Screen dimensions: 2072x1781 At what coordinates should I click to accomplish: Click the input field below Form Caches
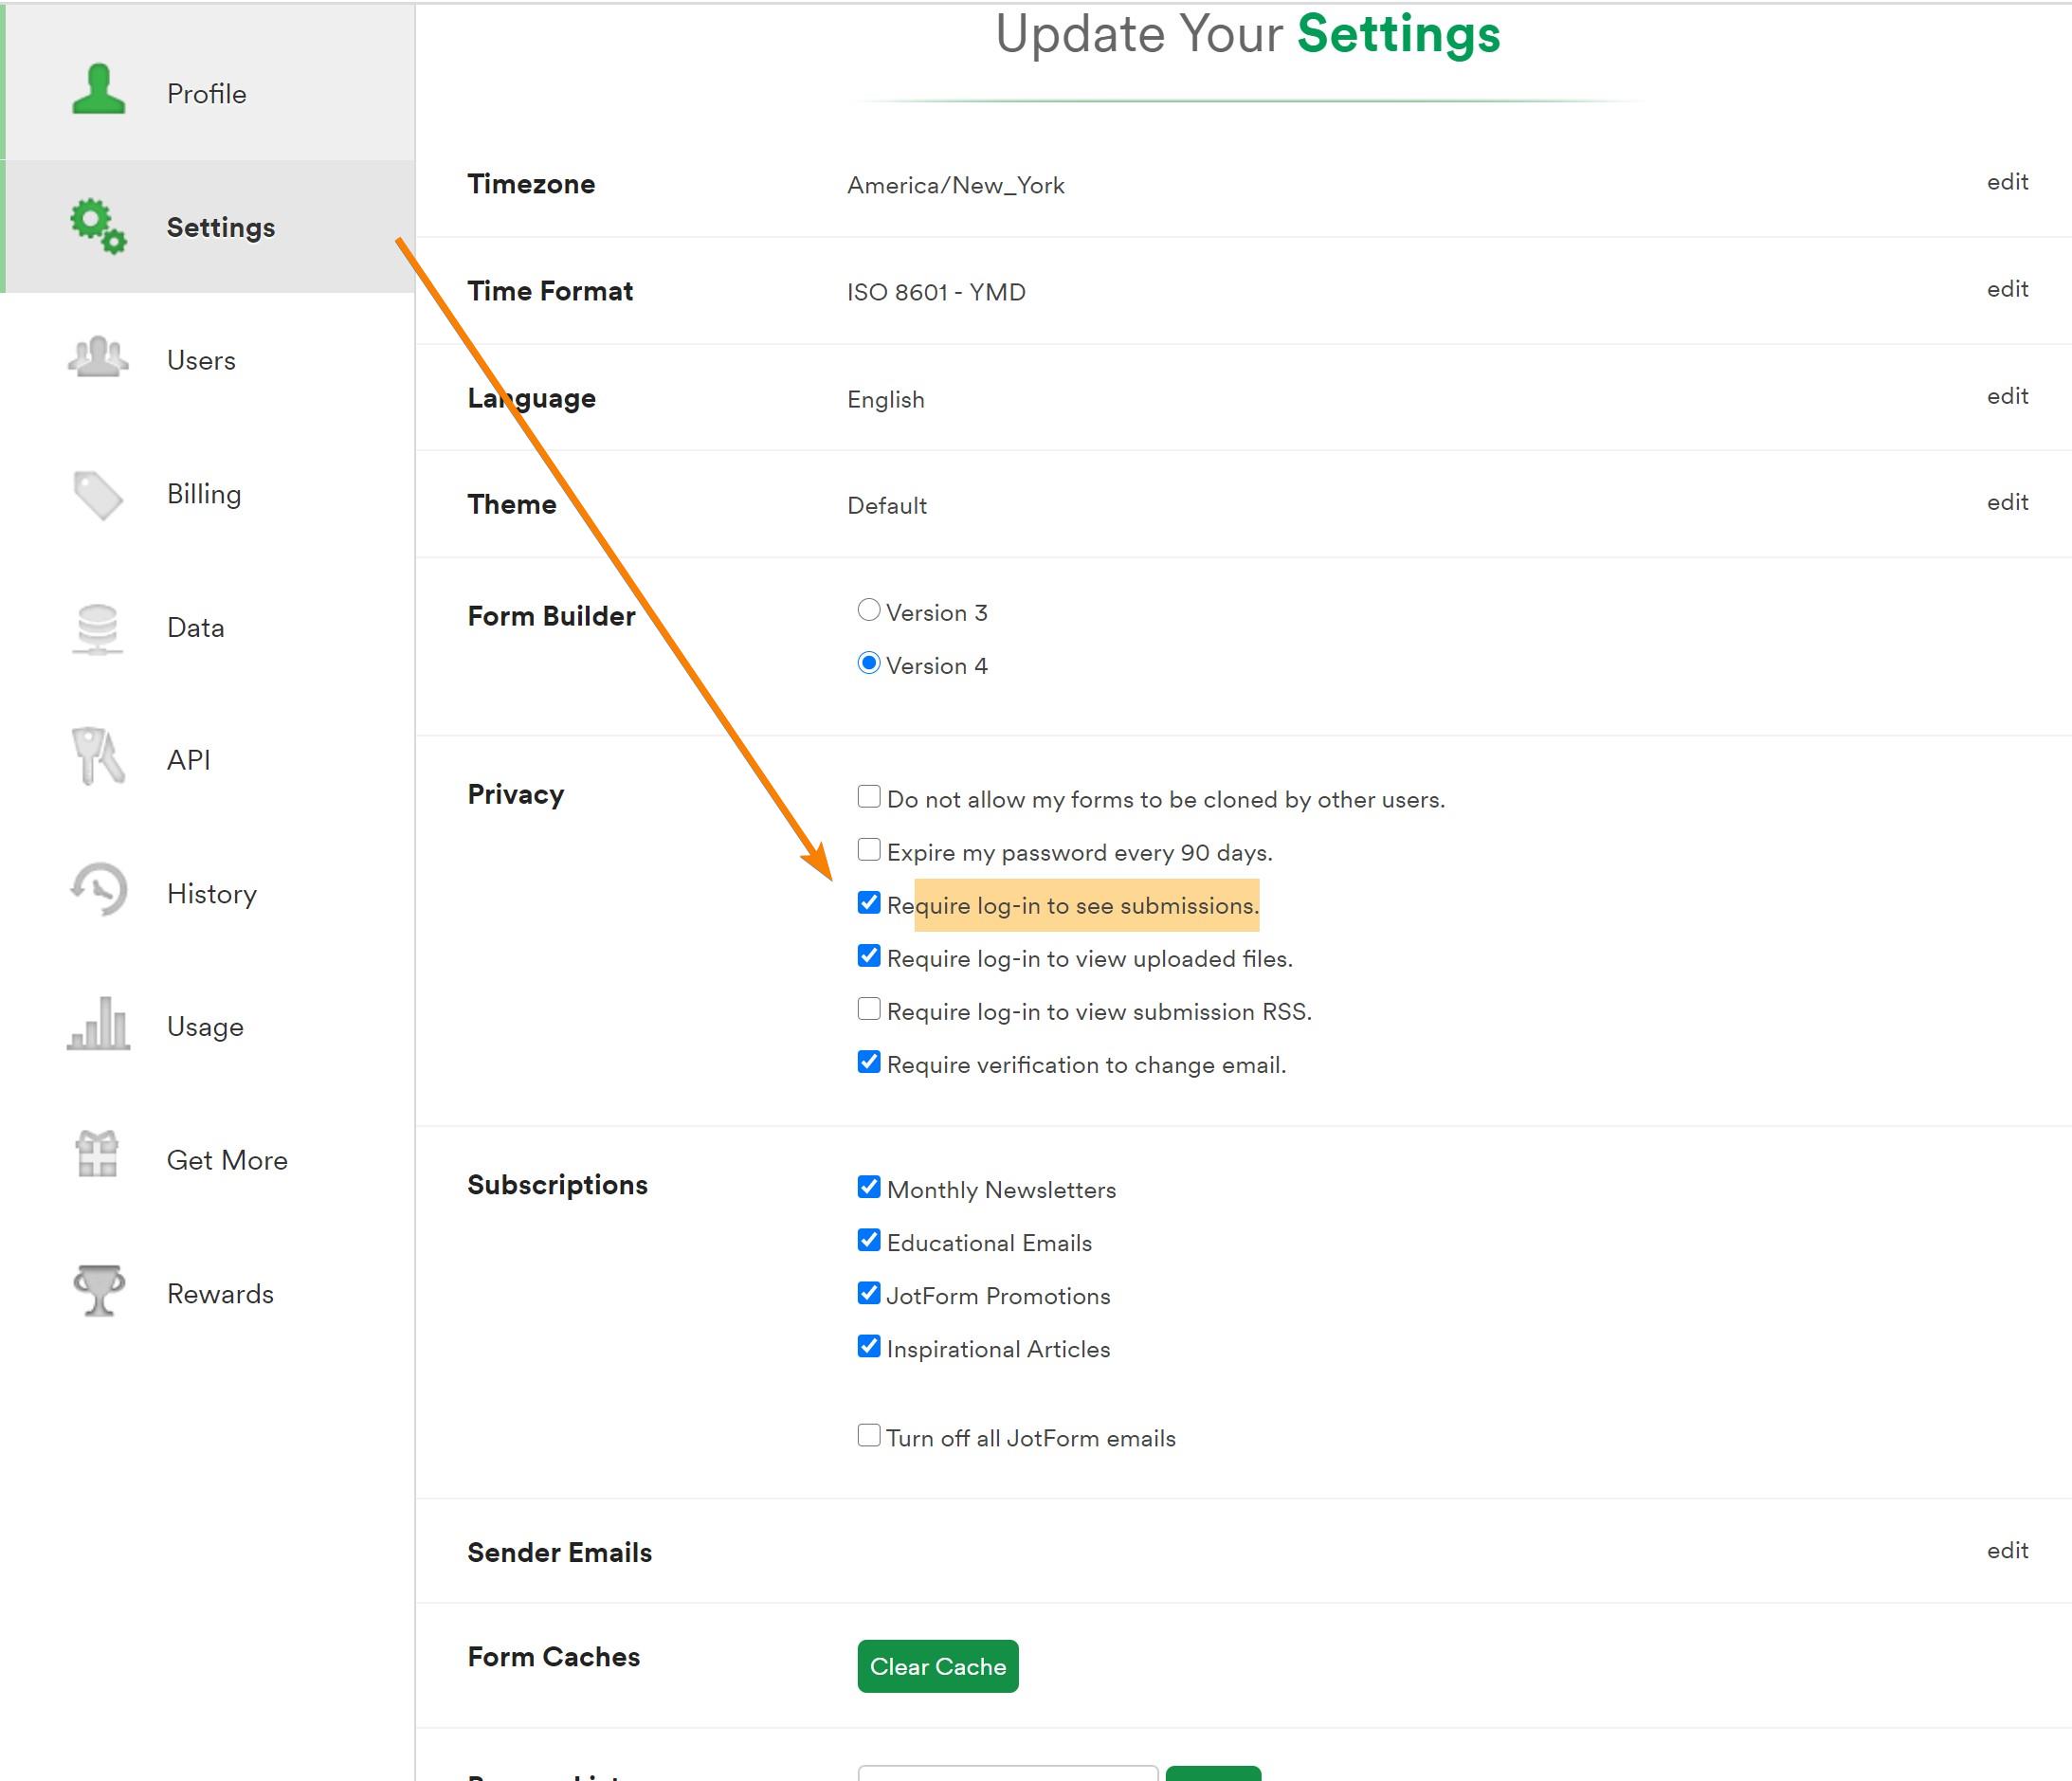(x=1007, y=1773)
